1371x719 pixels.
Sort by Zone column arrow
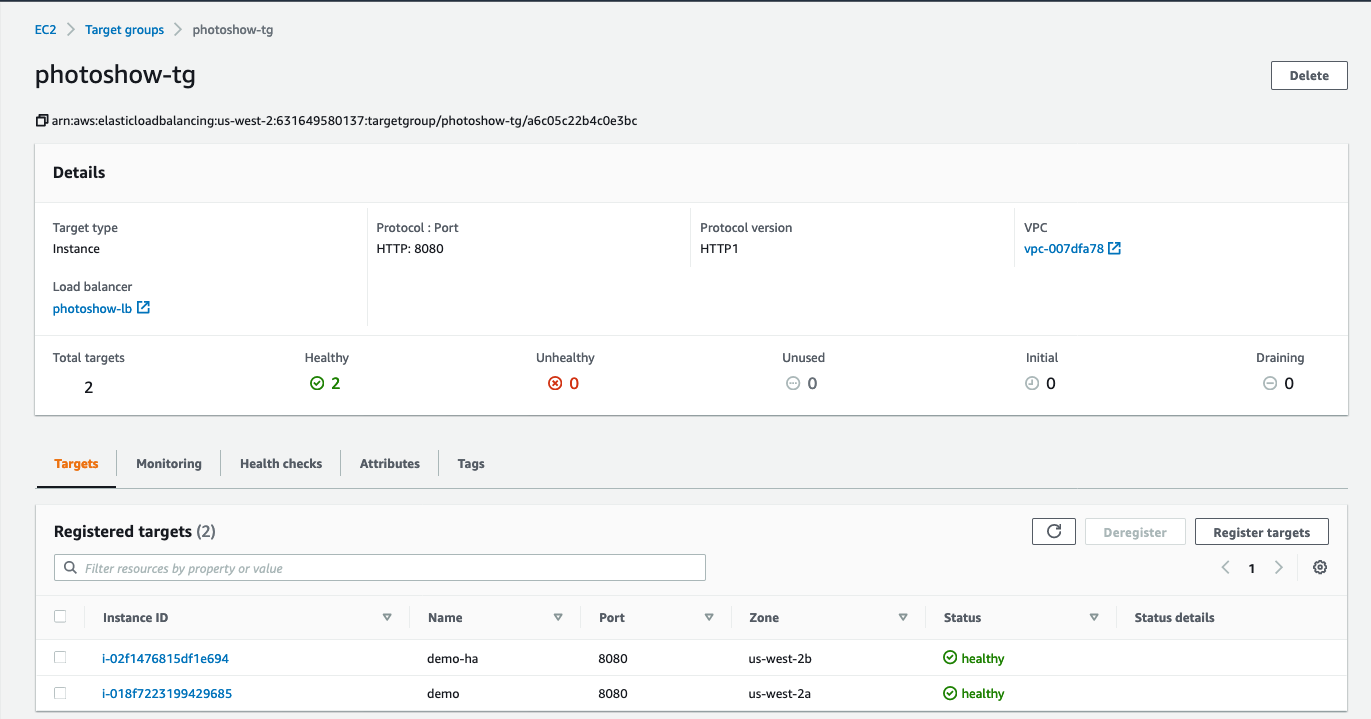[903, 618]
